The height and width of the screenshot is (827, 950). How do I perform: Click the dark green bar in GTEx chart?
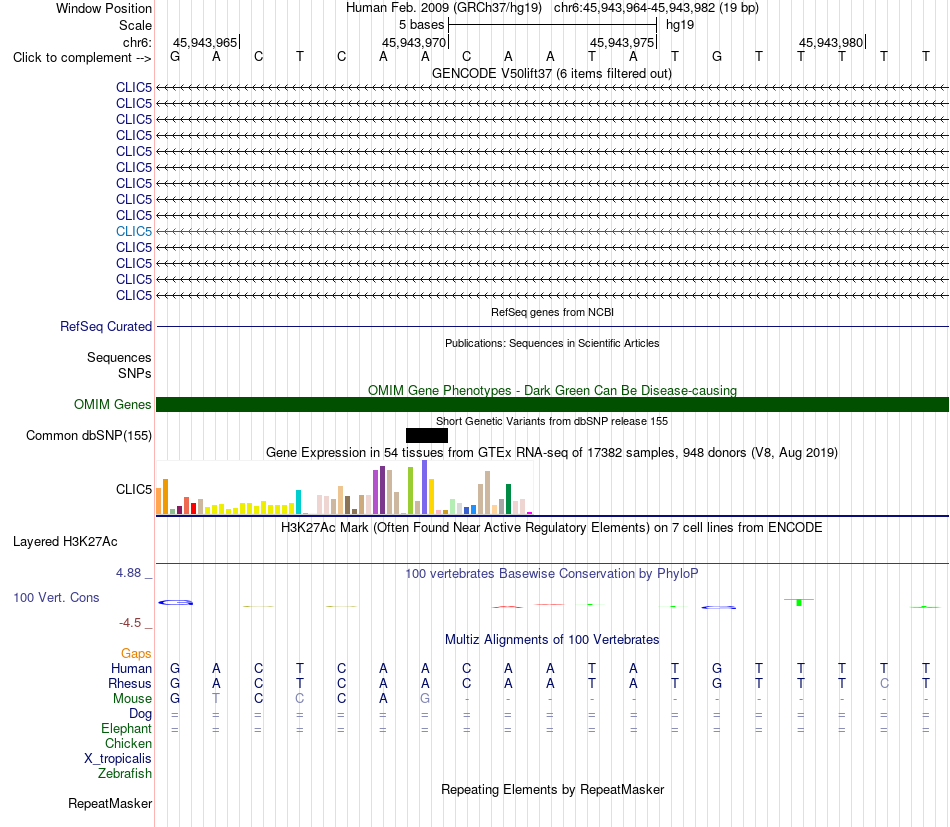tap(508, 499)
